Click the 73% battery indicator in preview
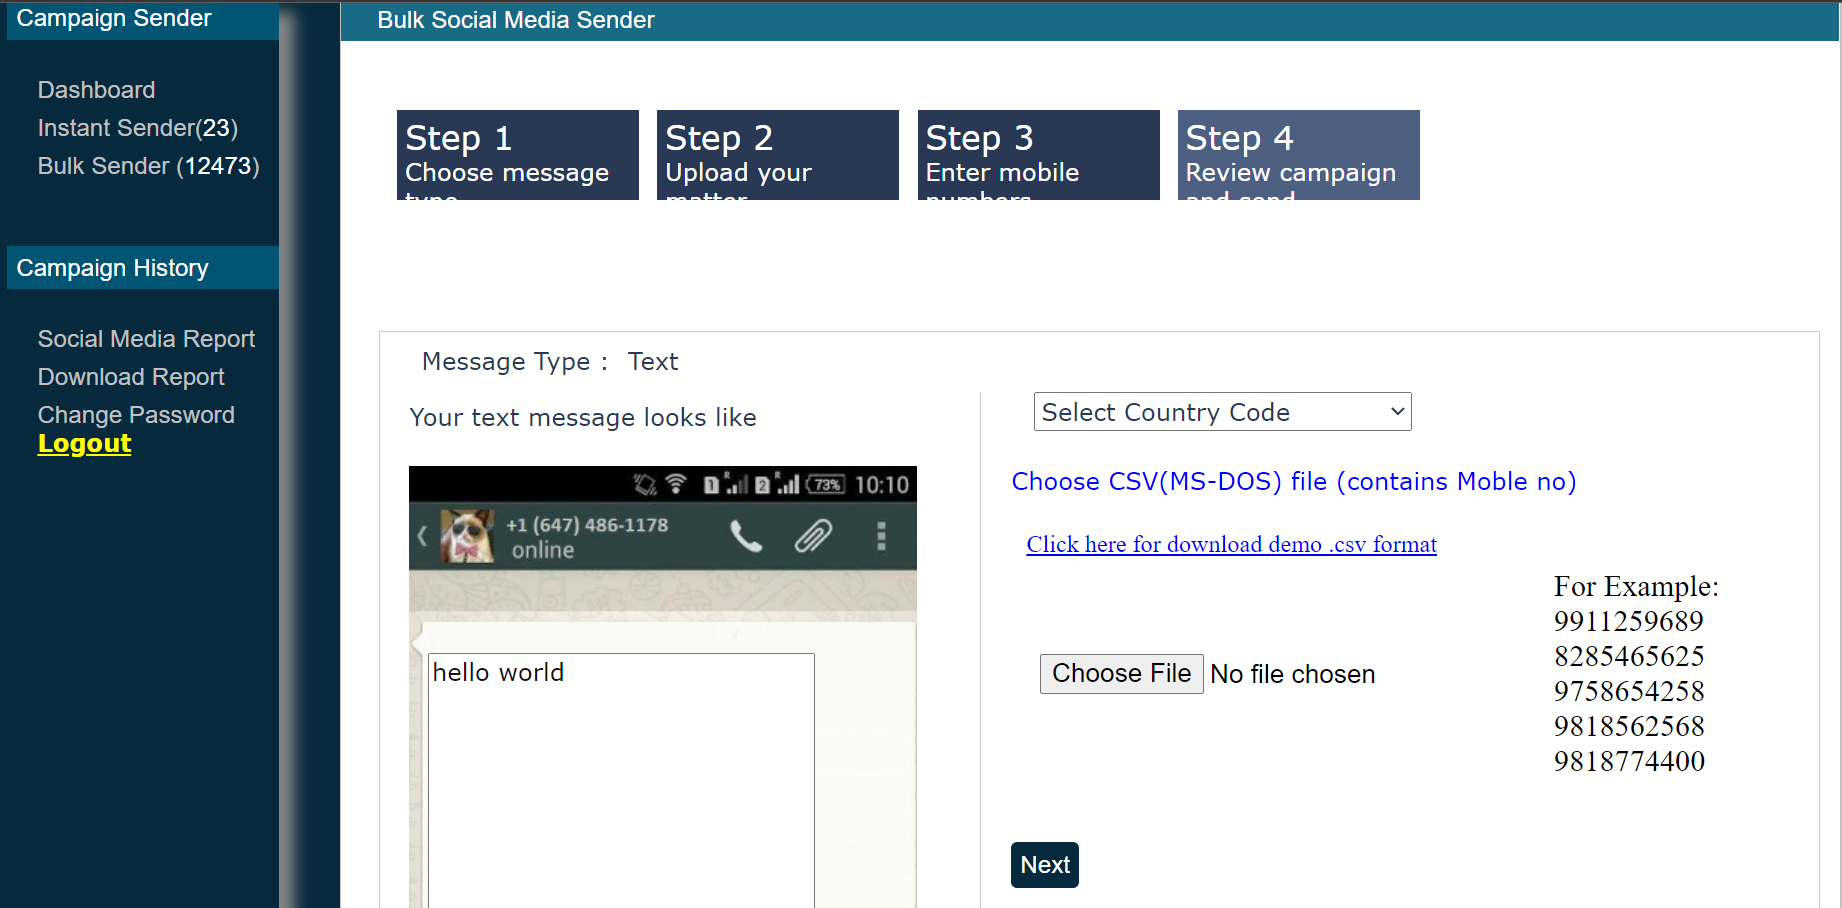The height and width of the screenshot is (908, 1842). (826, 485)
